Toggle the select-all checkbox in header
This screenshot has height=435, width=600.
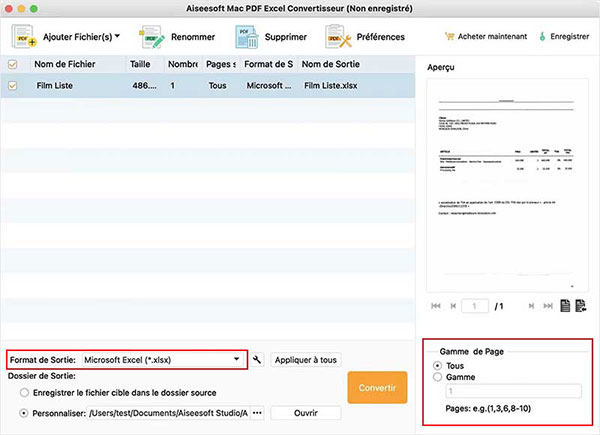pos(13,64)
